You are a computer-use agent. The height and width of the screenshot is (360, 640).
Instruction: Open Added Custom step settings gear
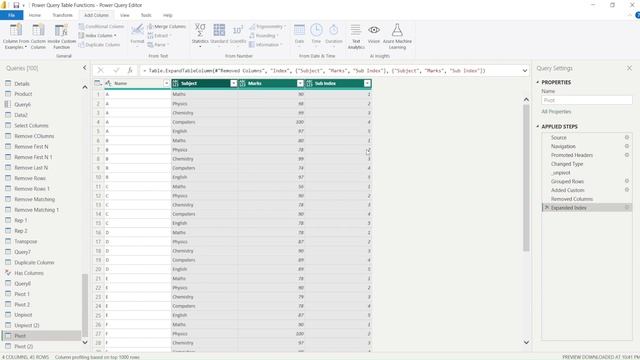(x=627, y=190)
